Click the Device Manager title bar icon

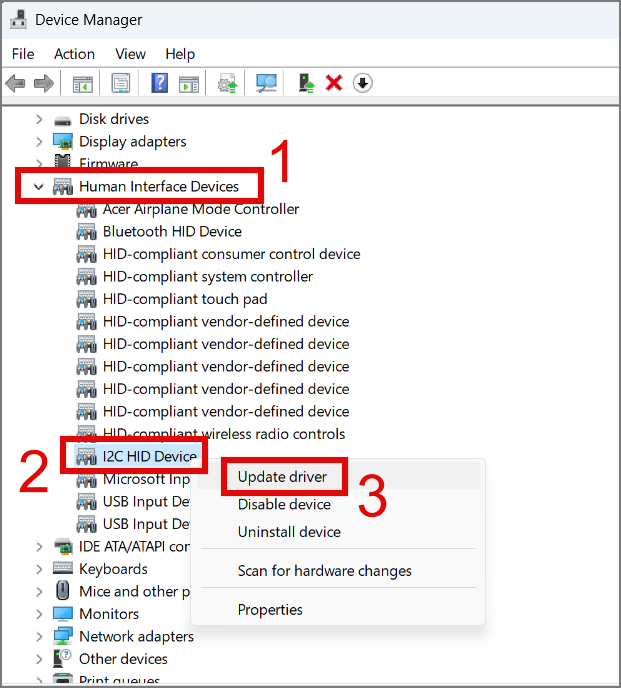click(18, 20)
